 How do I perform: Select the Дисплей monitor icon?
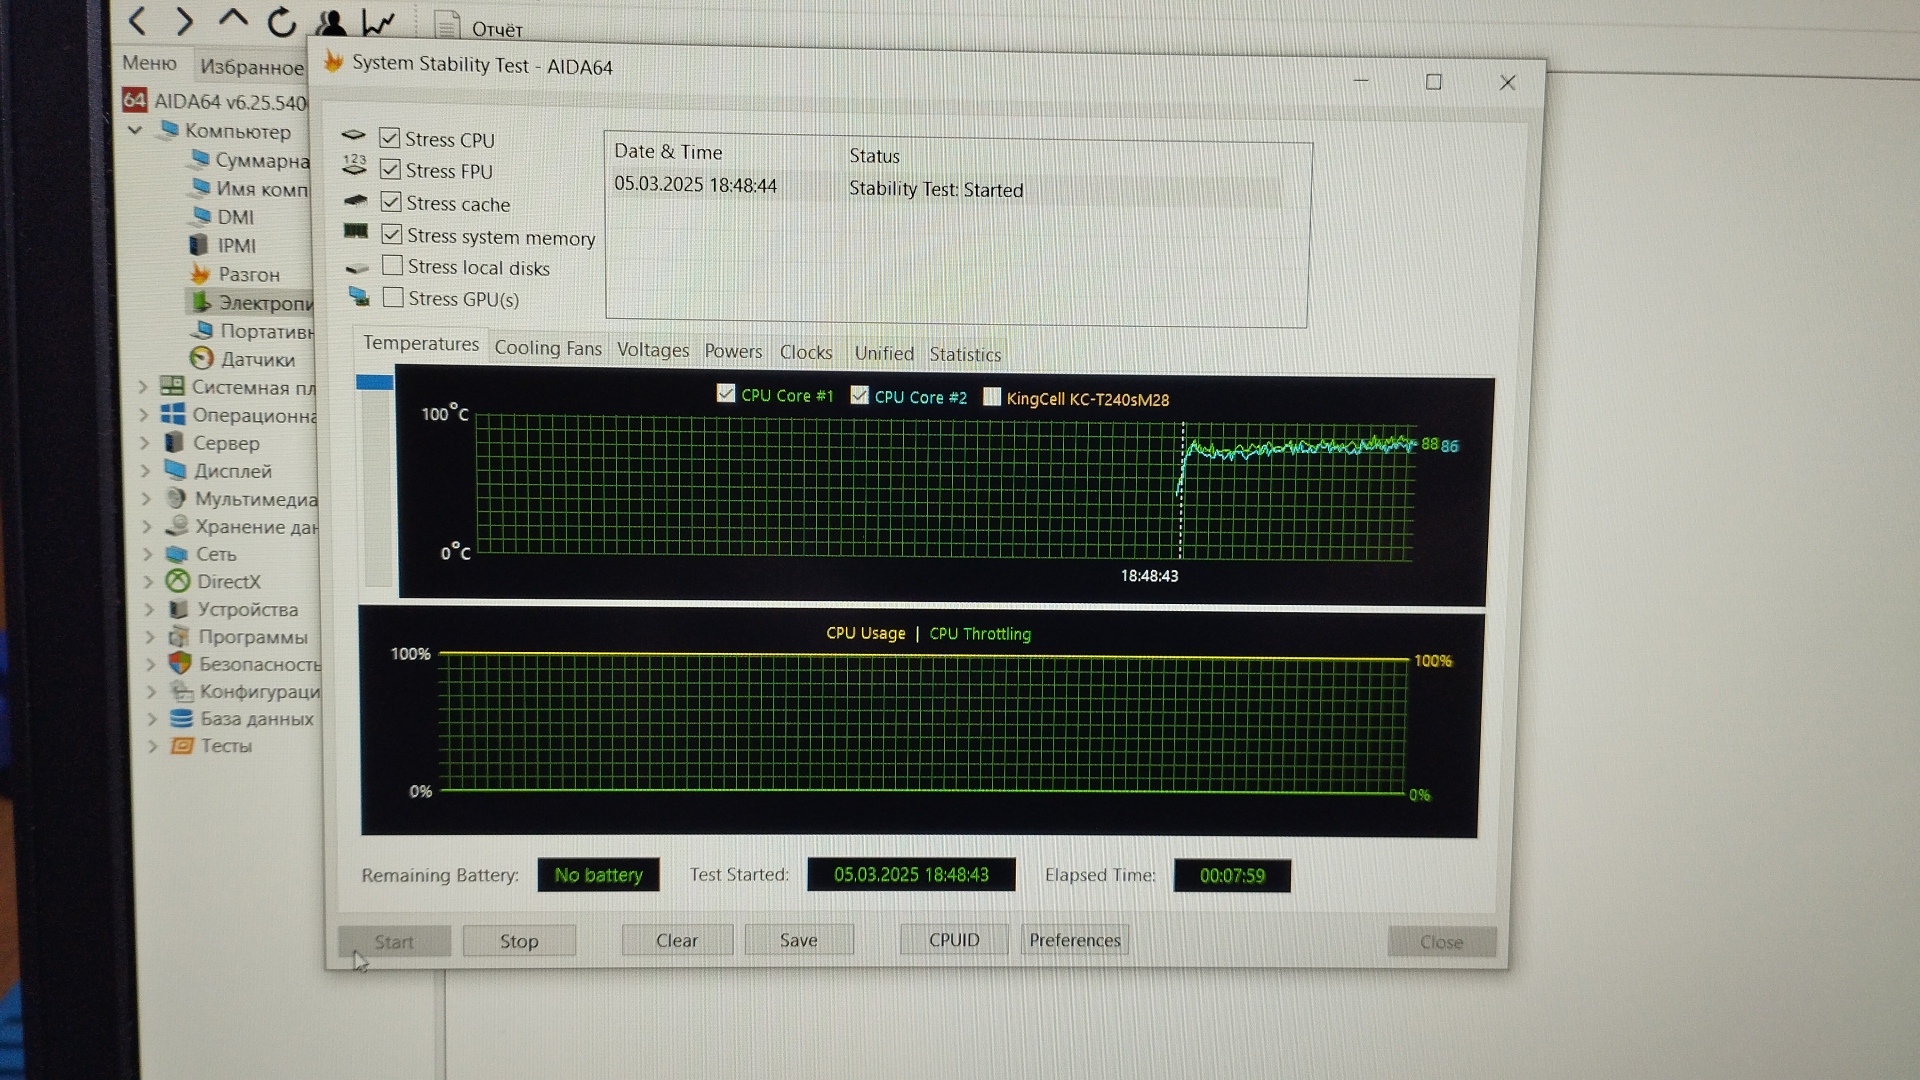pos(175,470)
